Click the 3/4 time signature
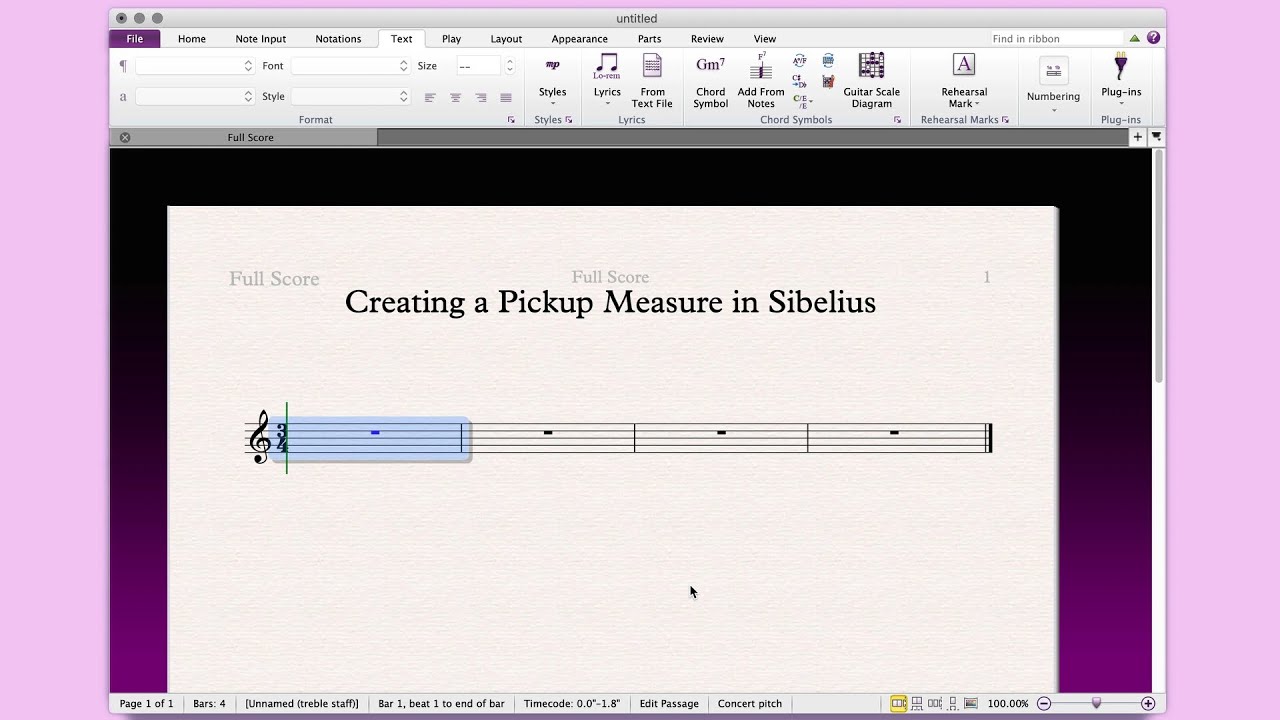Screen dimensions: 1280x720 click(x=281, y=438)
